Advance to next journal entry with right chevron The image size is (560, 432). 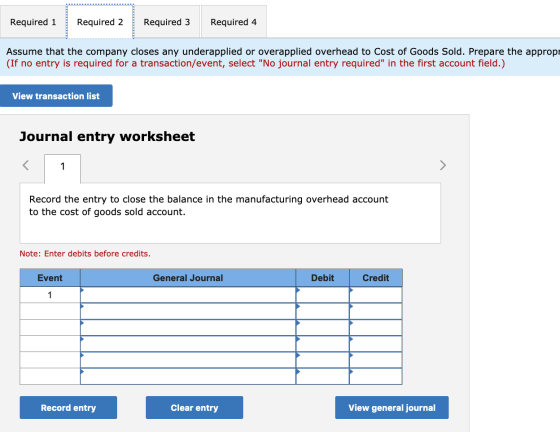(x=443, y=165)
